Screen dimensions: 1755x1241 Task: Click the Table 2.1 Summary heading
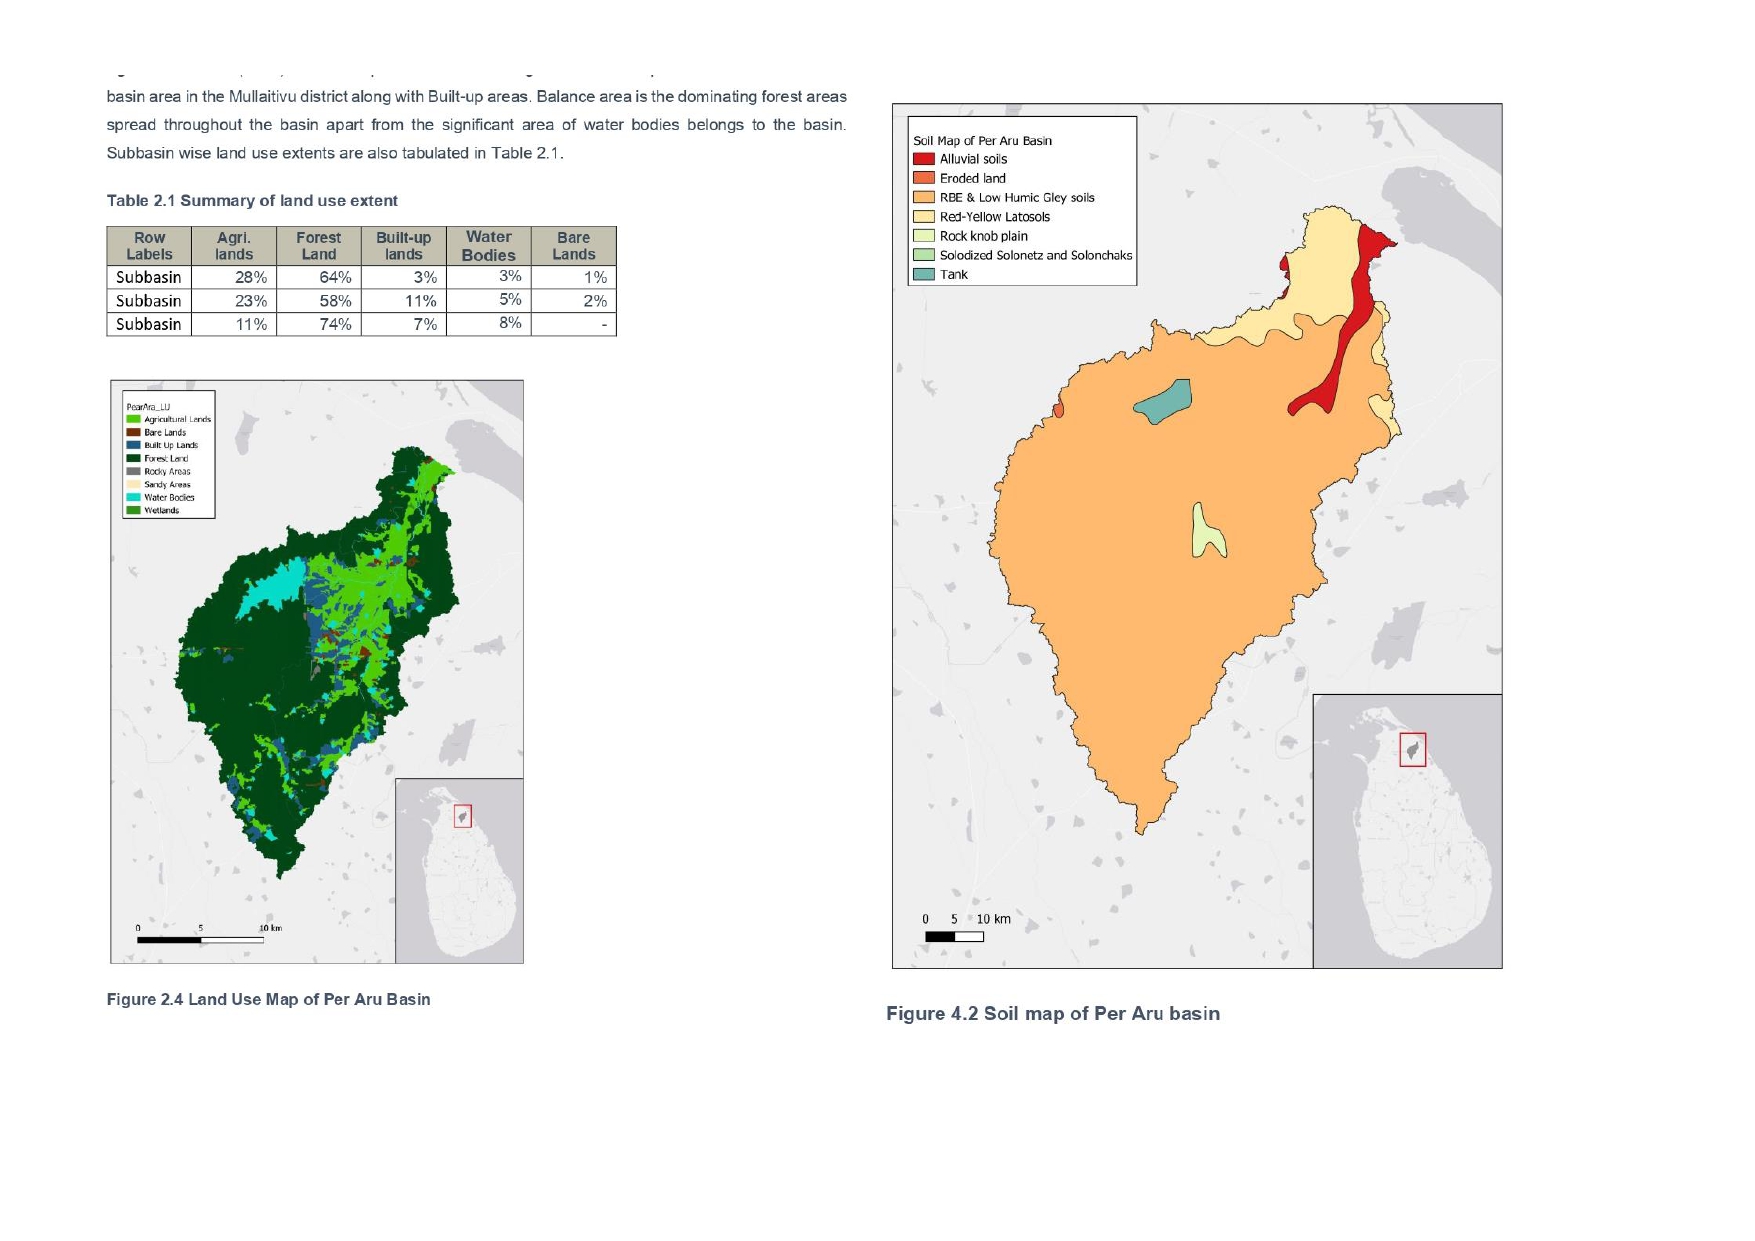click(x=252, y=200)
